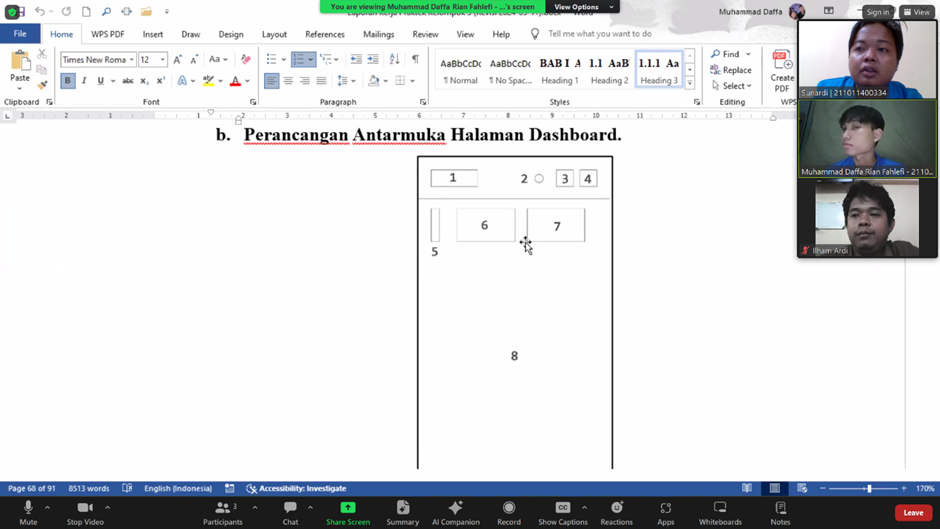Clear all formatting icon
Viewport: 940px width, 529px height.
pos(245,59)
